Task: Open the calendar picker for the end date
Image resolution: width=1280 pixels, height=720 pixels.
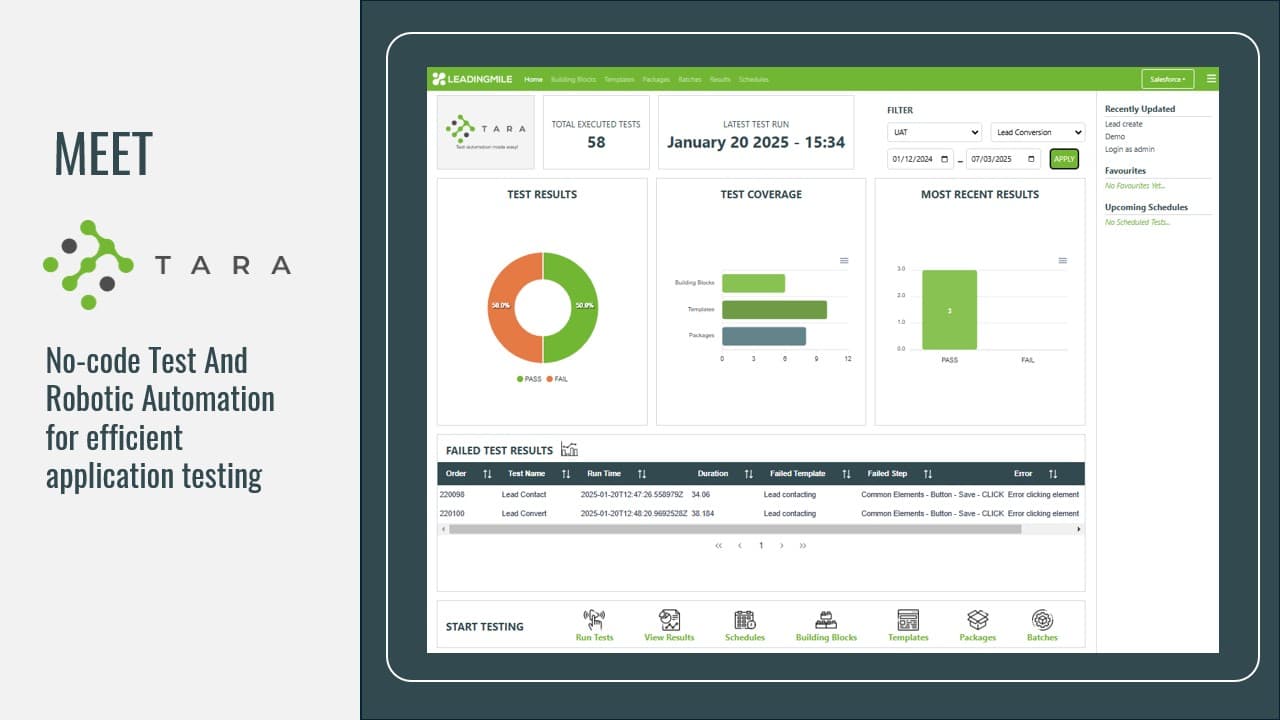Action: coord(1030,159)
